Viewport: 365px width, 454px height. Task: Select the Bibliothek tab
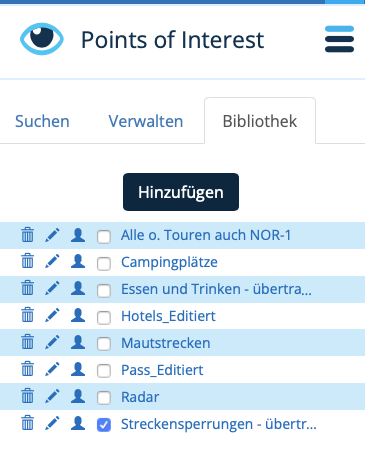[260, 121]
